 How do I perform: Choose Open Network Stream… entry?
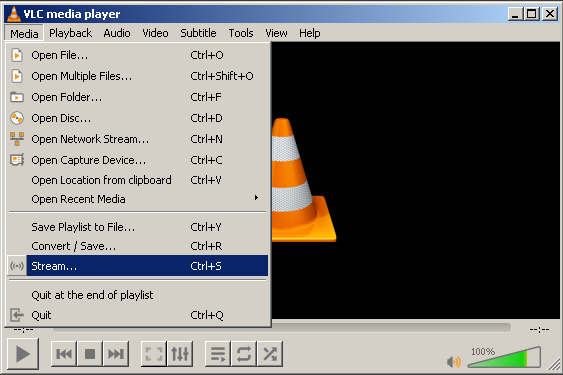[138, 139]
